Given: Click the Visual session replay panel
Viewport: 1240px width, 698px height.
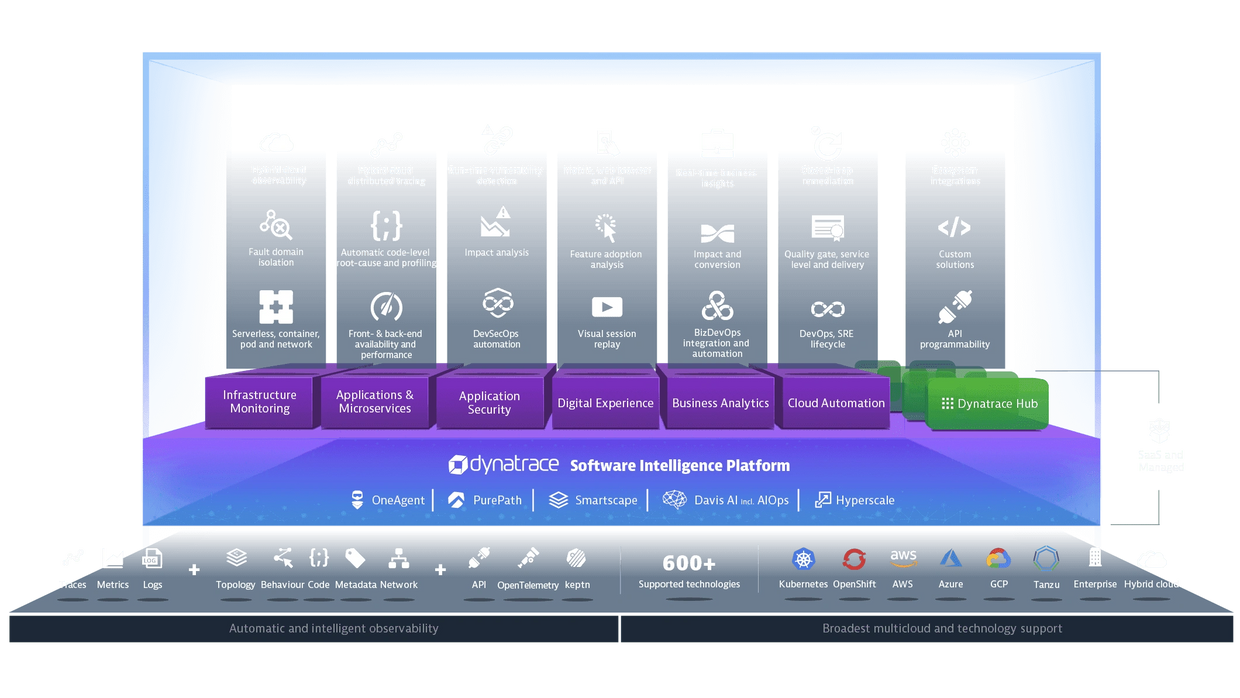Looking at the screenshot, I should point(606,320).
